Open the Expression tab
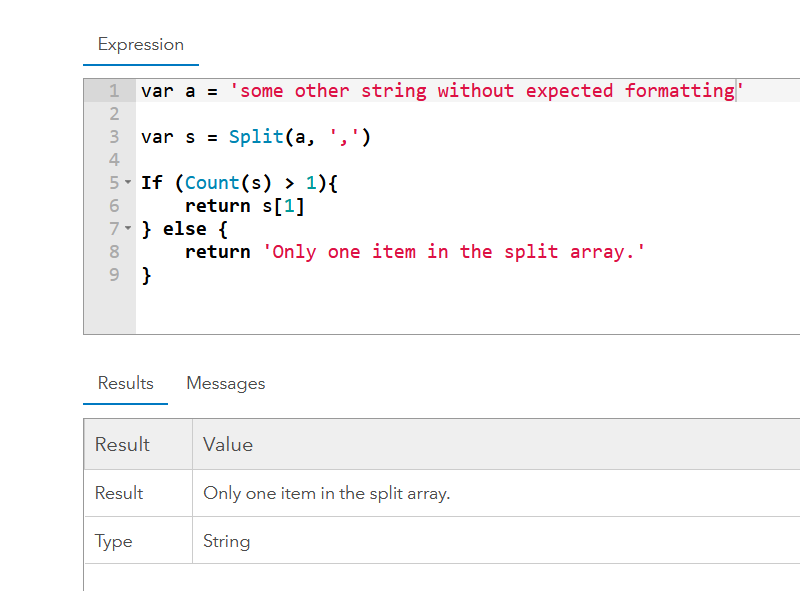 [x=141, y=45]
